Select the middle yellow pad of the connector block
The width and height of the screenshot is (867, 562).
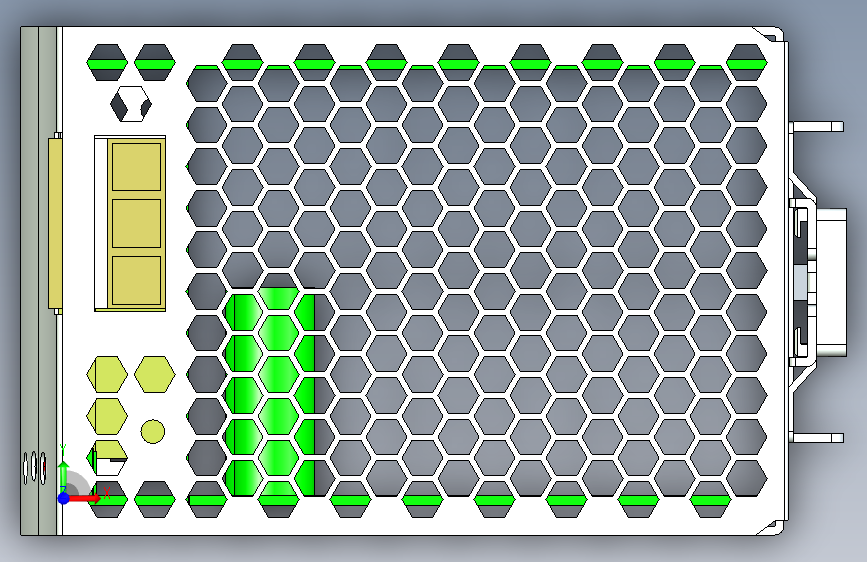pos(137,223)
